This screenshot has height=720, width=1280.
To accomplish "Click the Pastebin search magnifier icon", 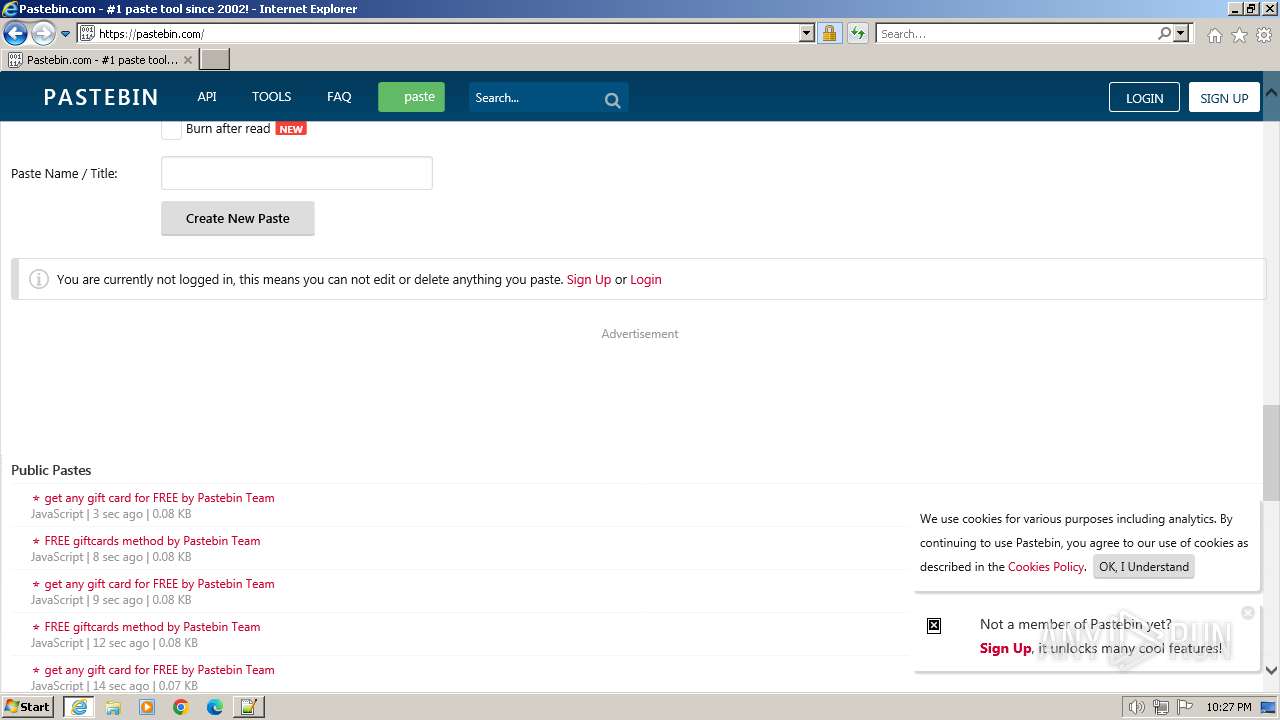I will tap(613, 99).
